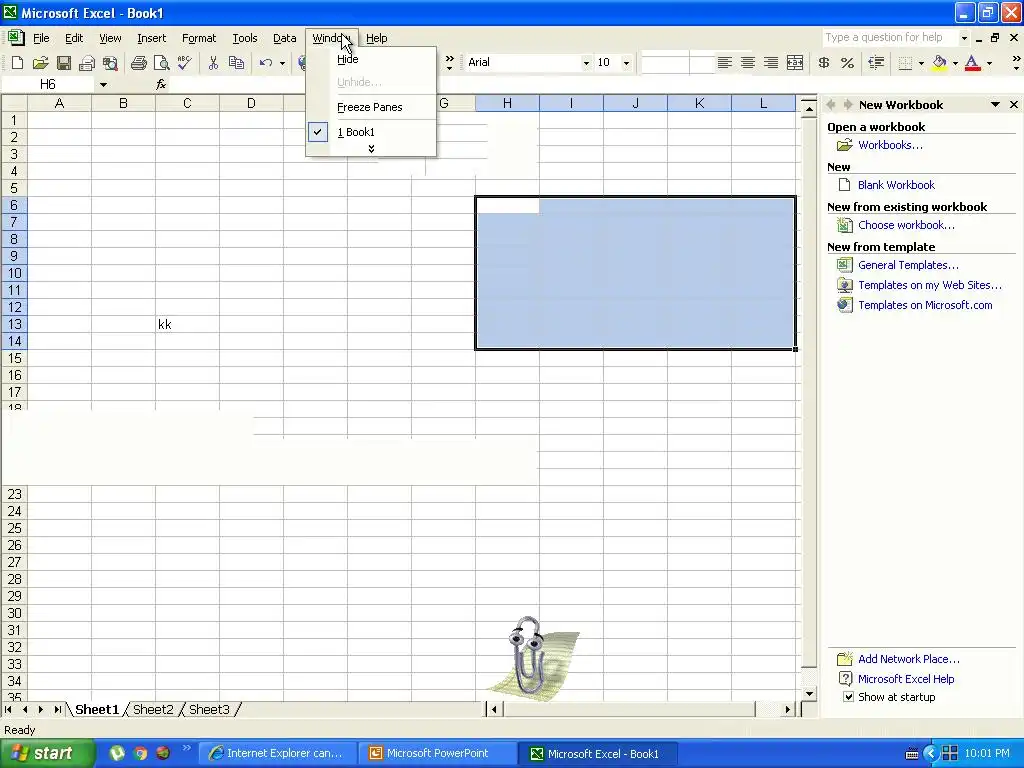Apply Currency Style dollar icon
Image resolution: width=1024 pixels, height=768 pixels.
pyautogui.click(x=824, y=63)
